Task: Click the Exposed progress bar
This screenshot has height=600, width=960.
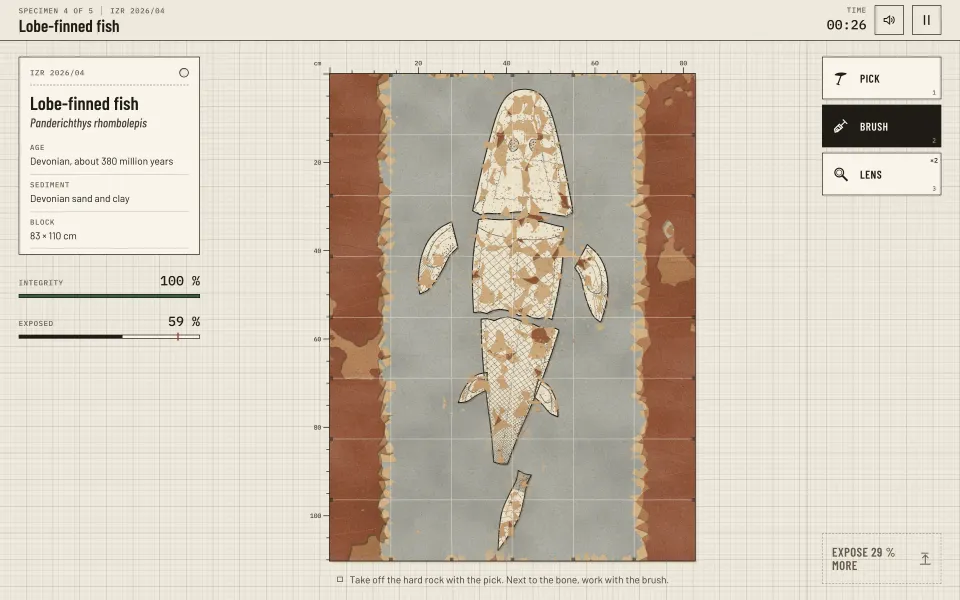Action: click(x=109, y=336)
